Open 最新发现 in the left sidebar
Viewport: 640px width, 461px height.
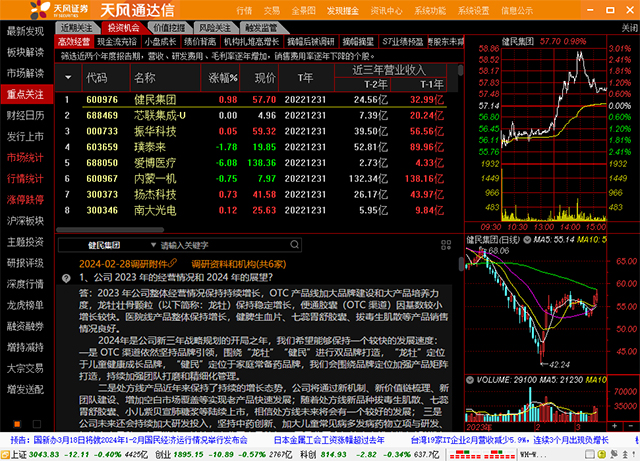tap(25, 31)
